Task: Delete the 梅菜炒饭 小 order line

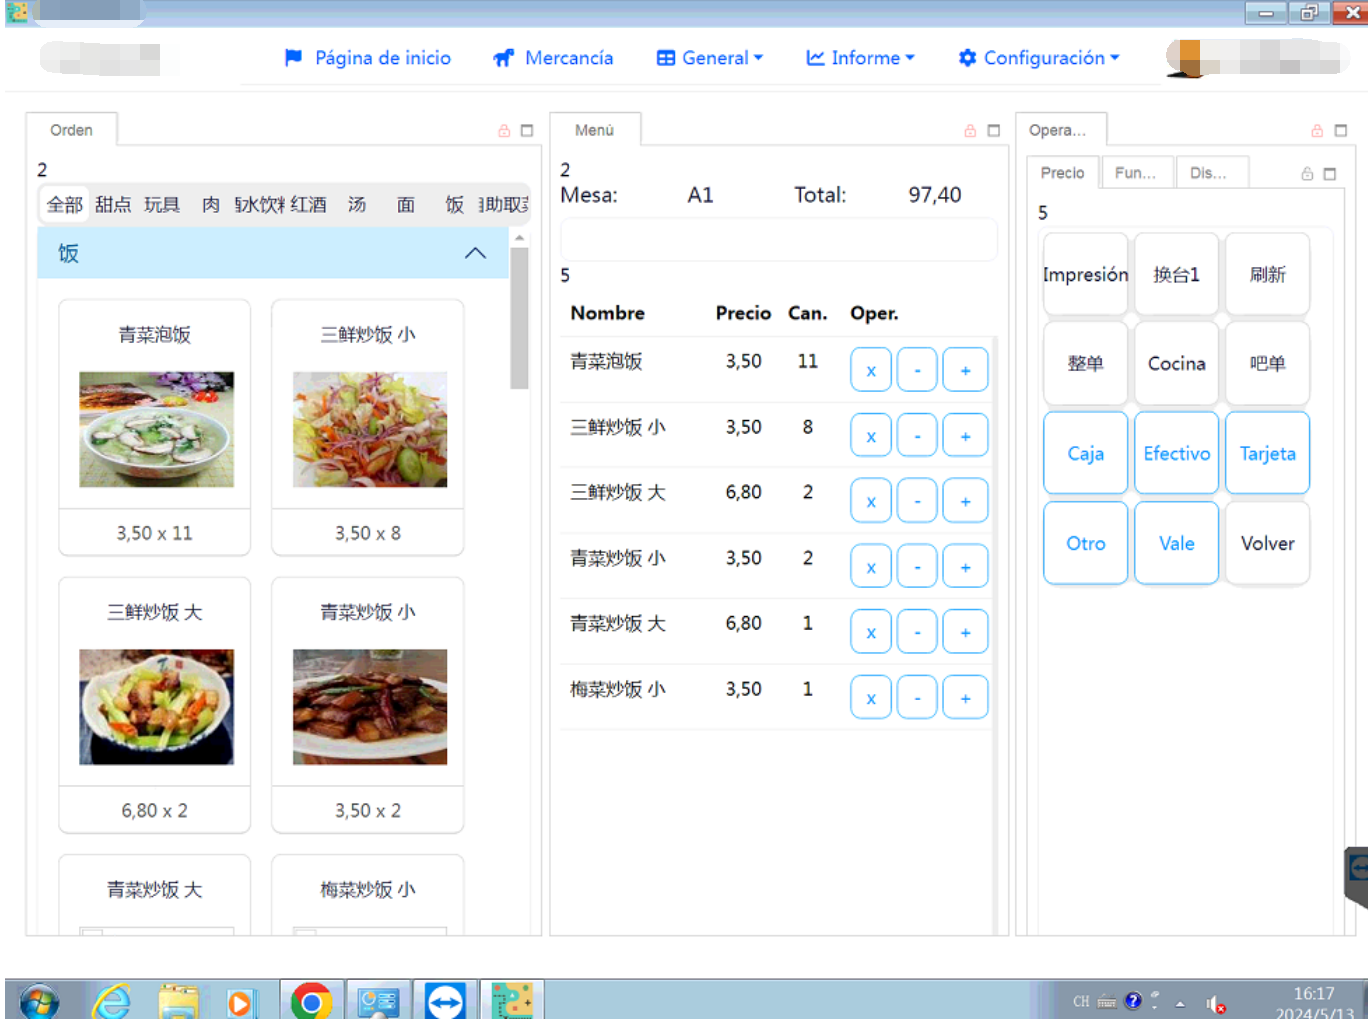Action: [x=871, y=698]
